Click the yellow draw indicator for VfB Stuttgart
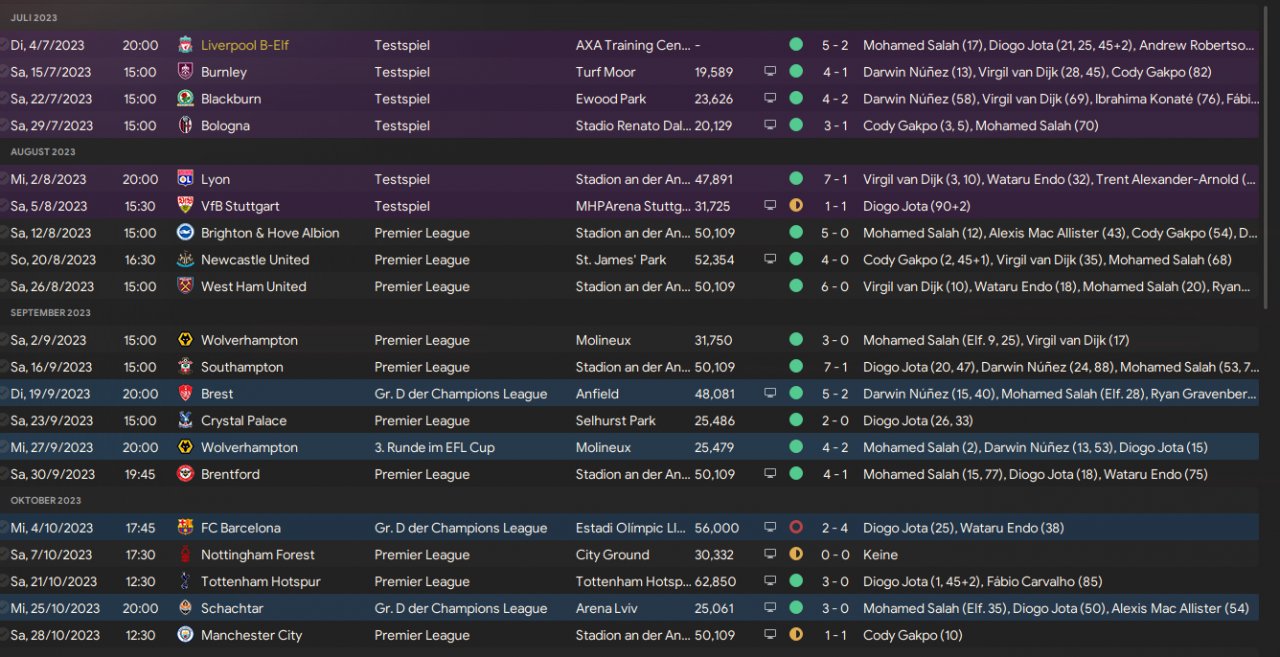 click(796, 206)
